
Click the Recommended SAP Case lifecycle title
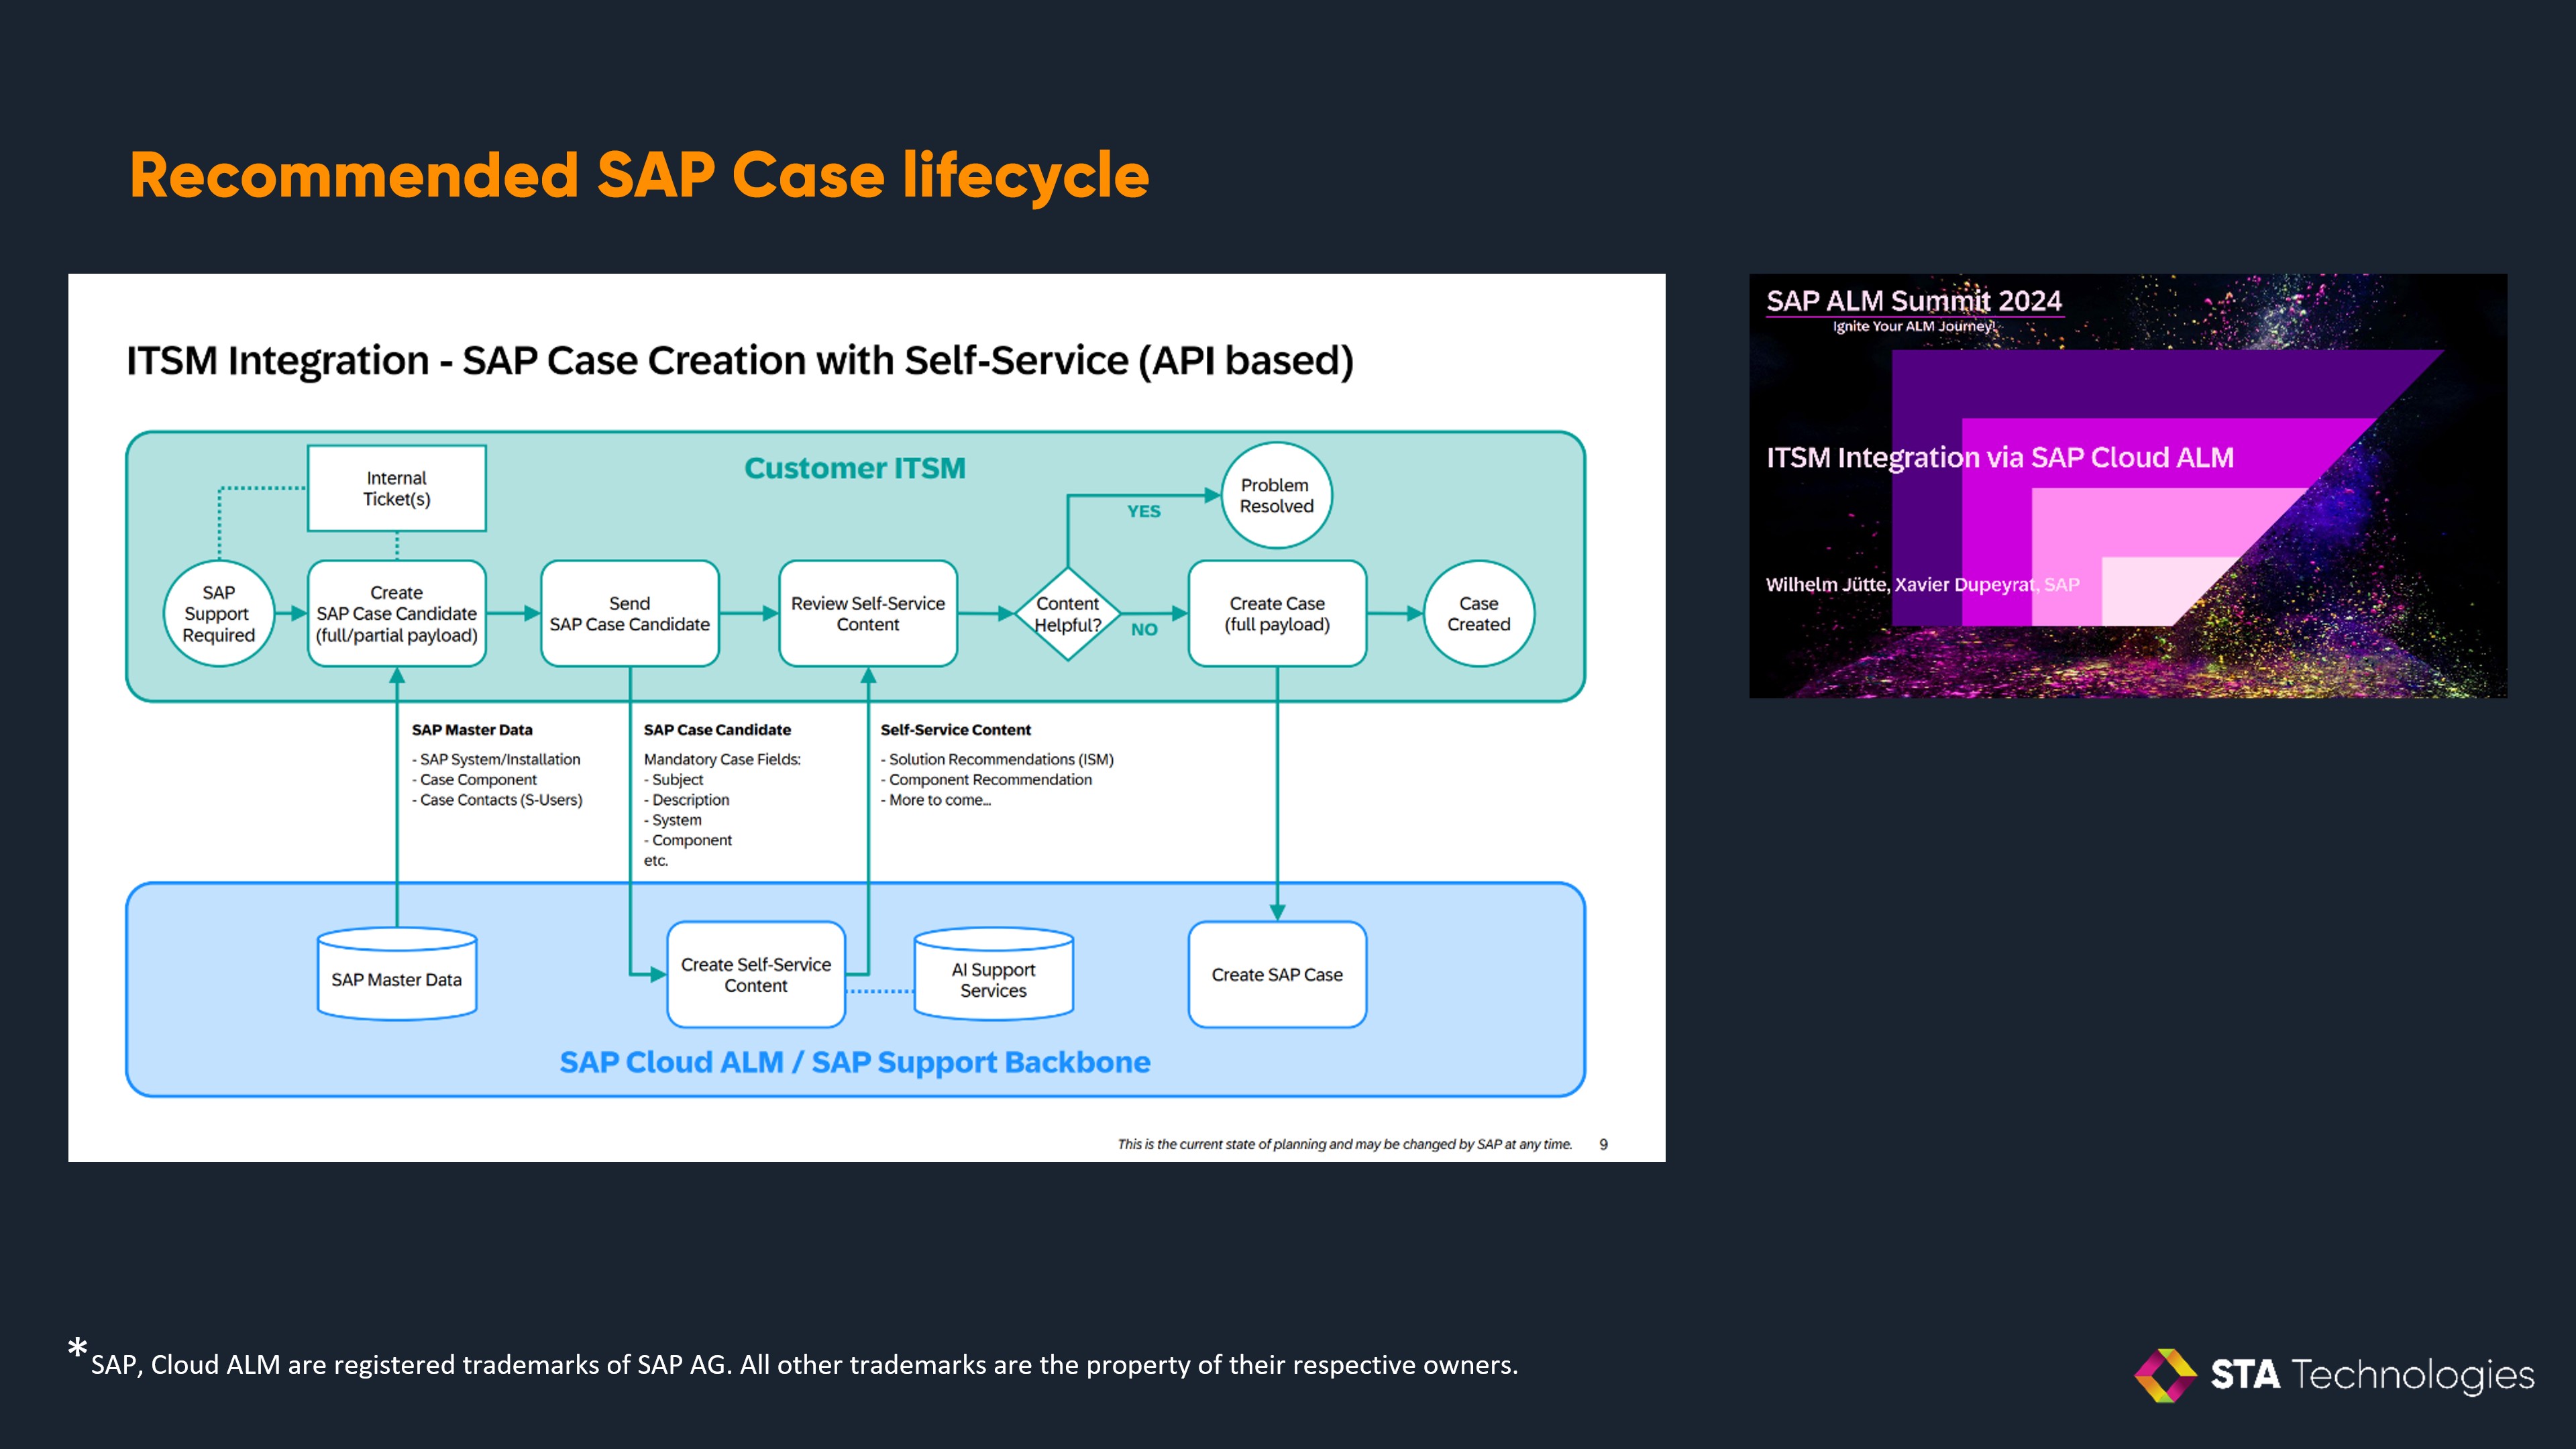[x=639, y=176]
